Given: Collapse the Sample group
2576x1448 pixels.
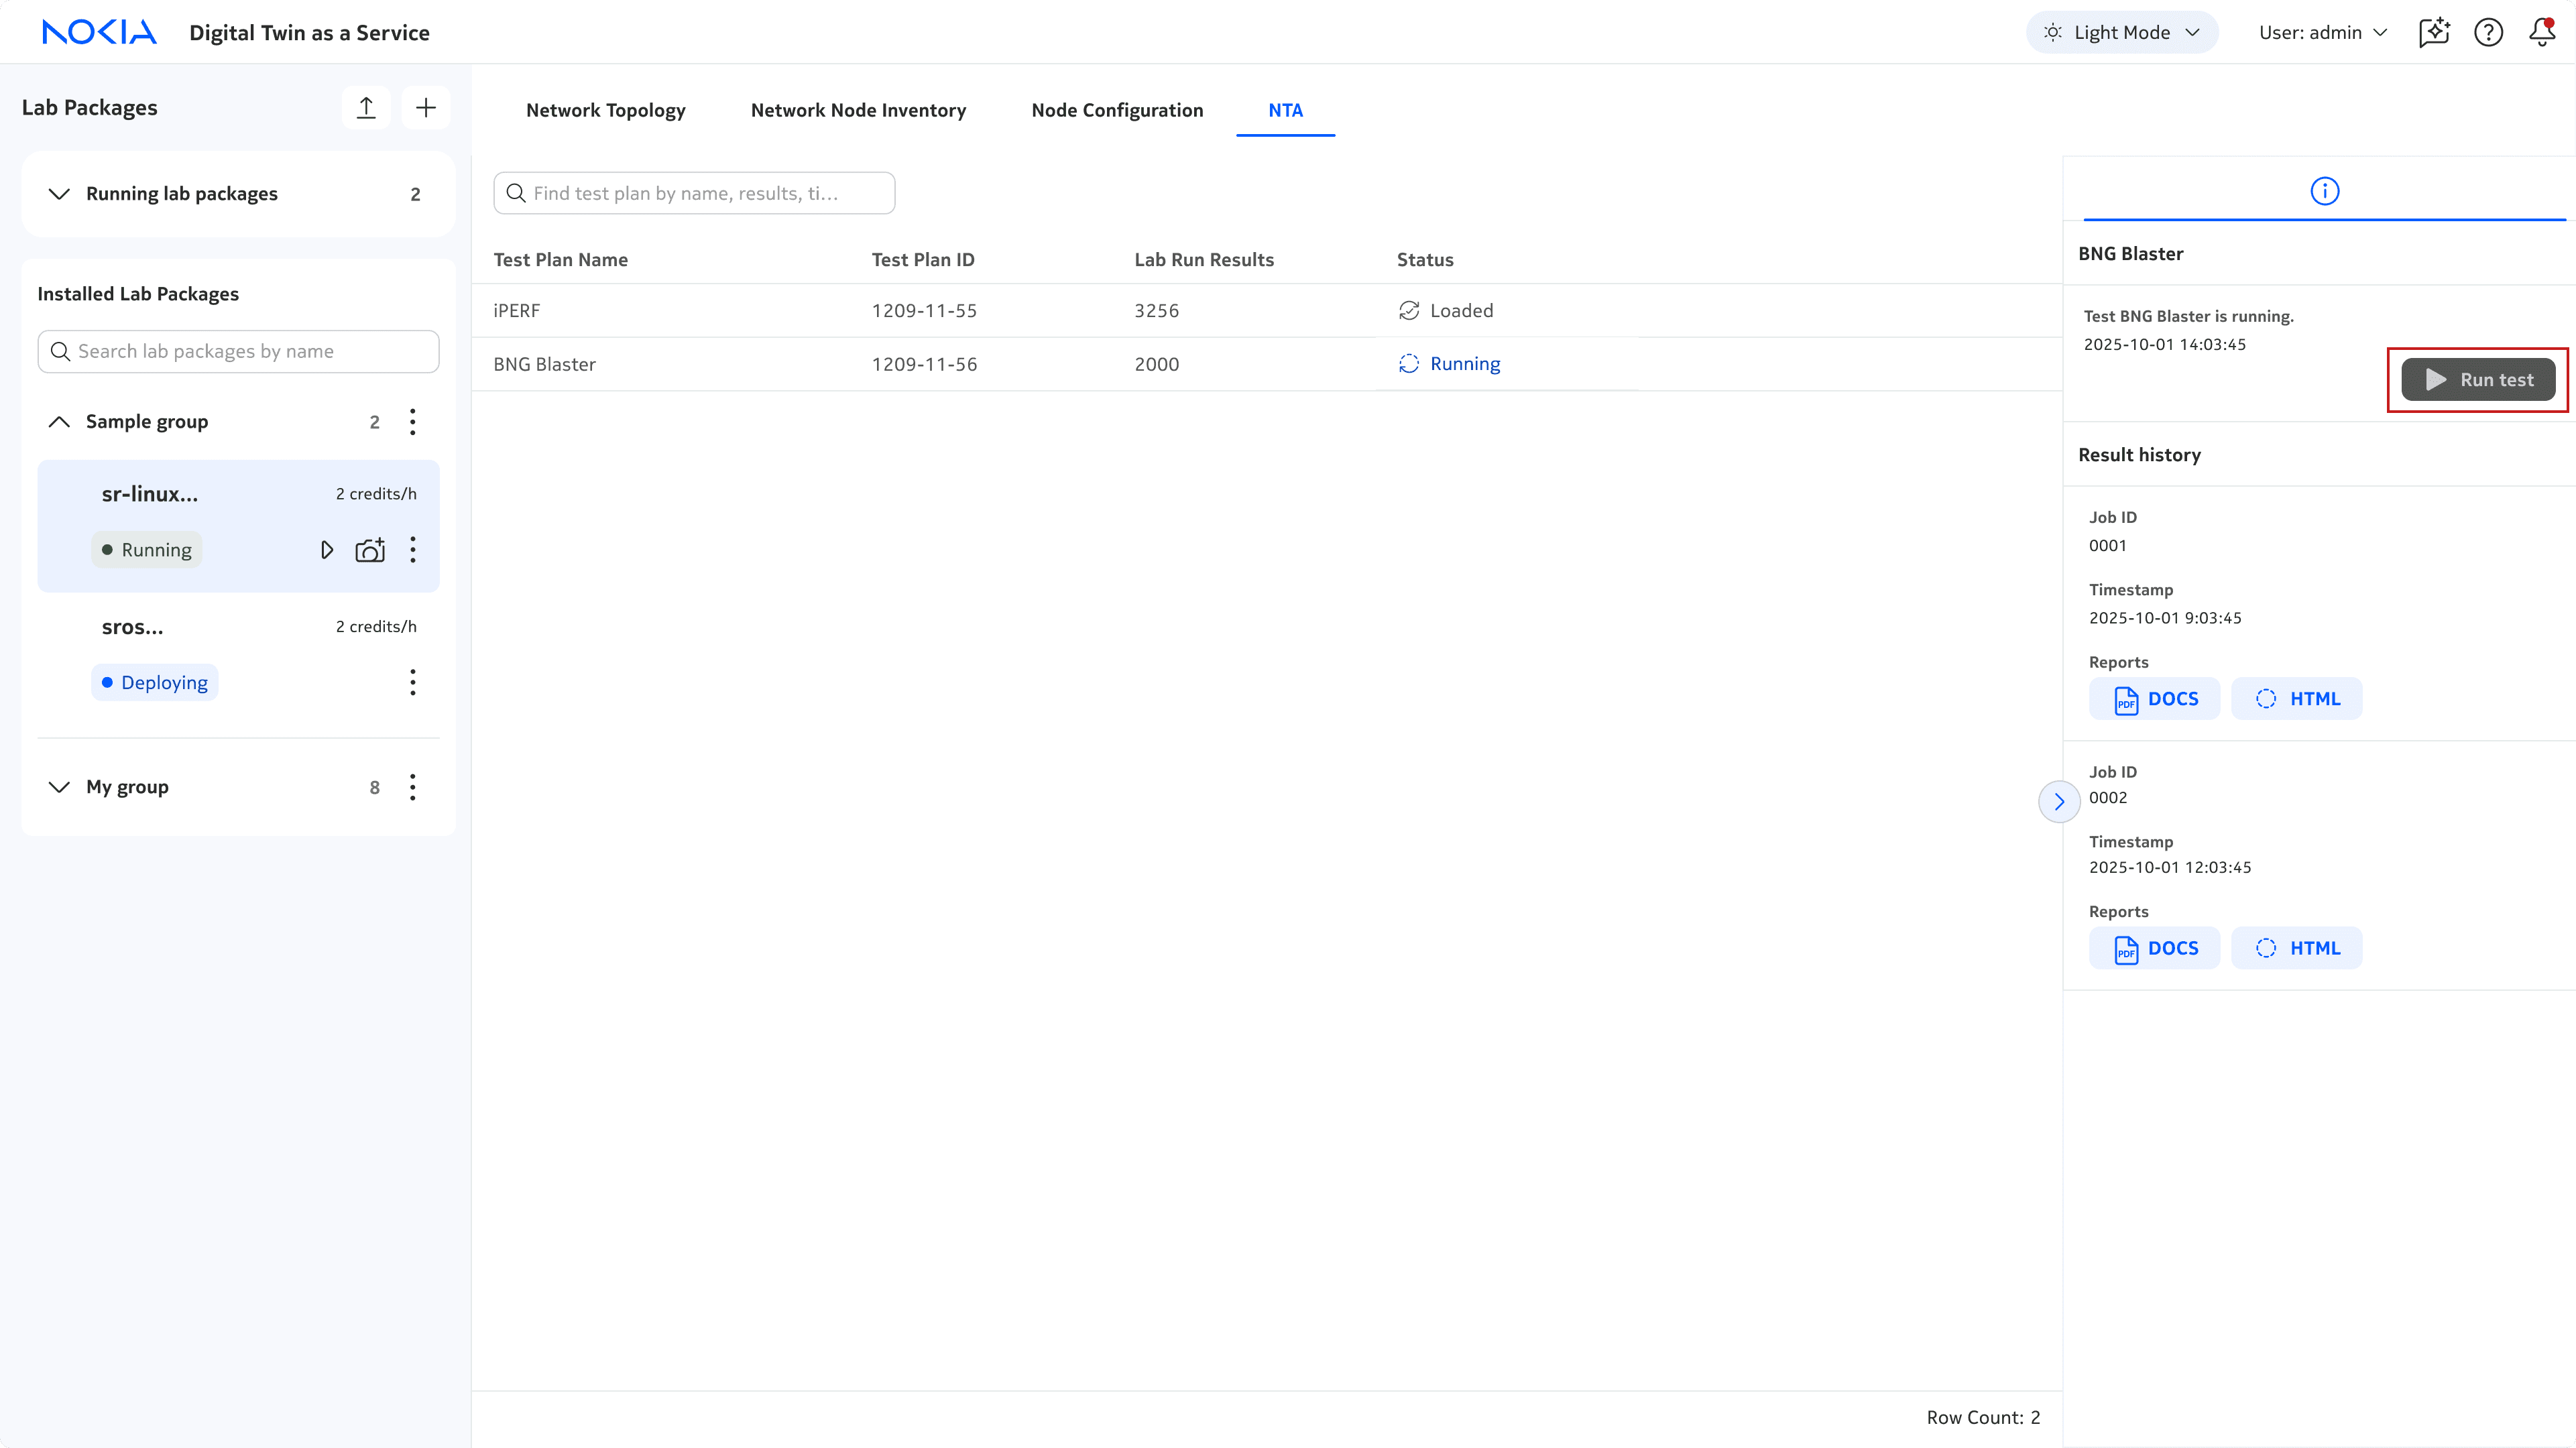Looking at the screenshot, I should tap(59, 422).
